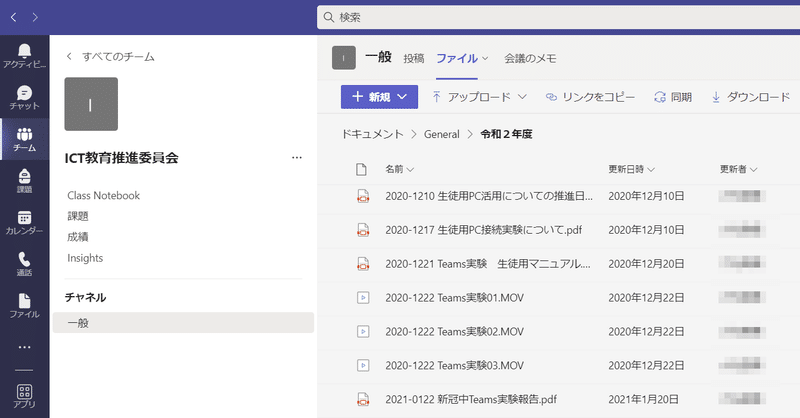
Task: Open file 2021-0122 新冠中Teams実験報告.pdf
Action: pos(471,399)
